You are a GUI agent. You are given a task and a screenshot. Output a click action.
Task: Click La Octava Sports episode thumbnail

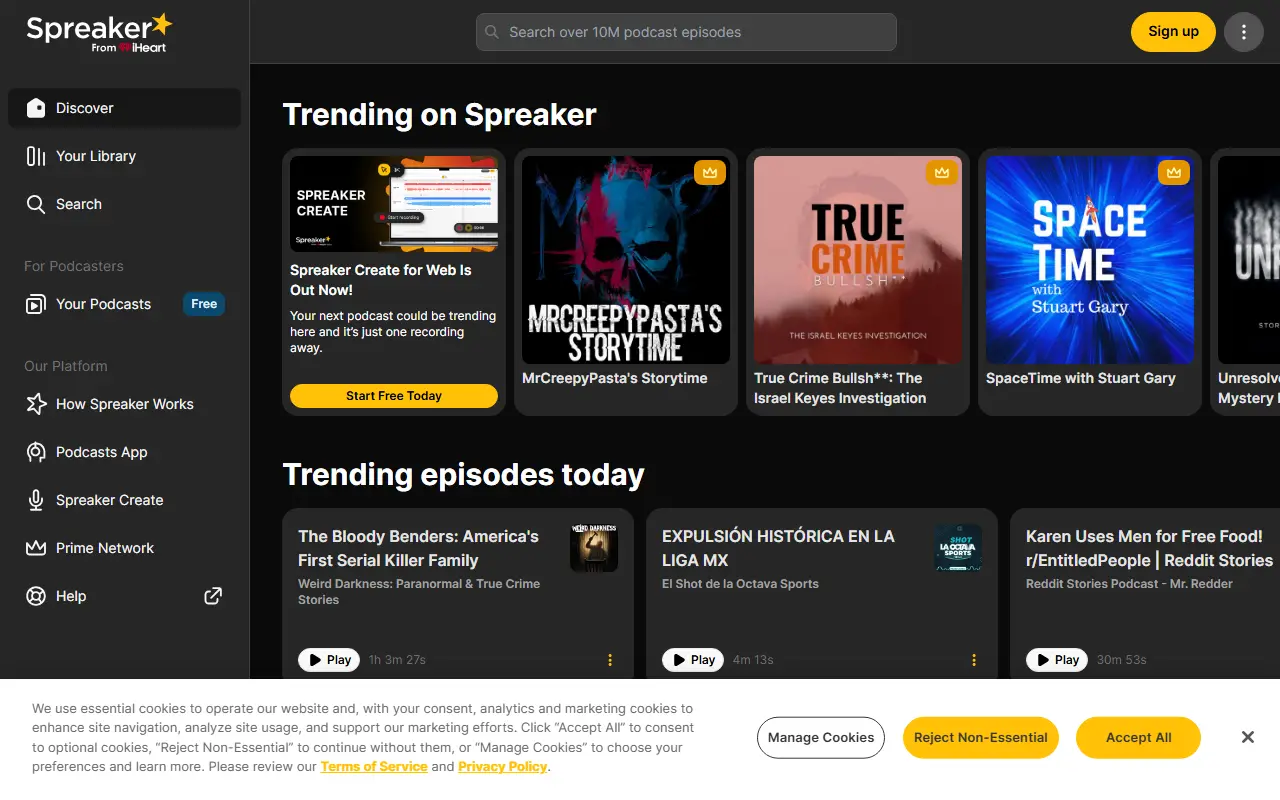tap(958, 548)
